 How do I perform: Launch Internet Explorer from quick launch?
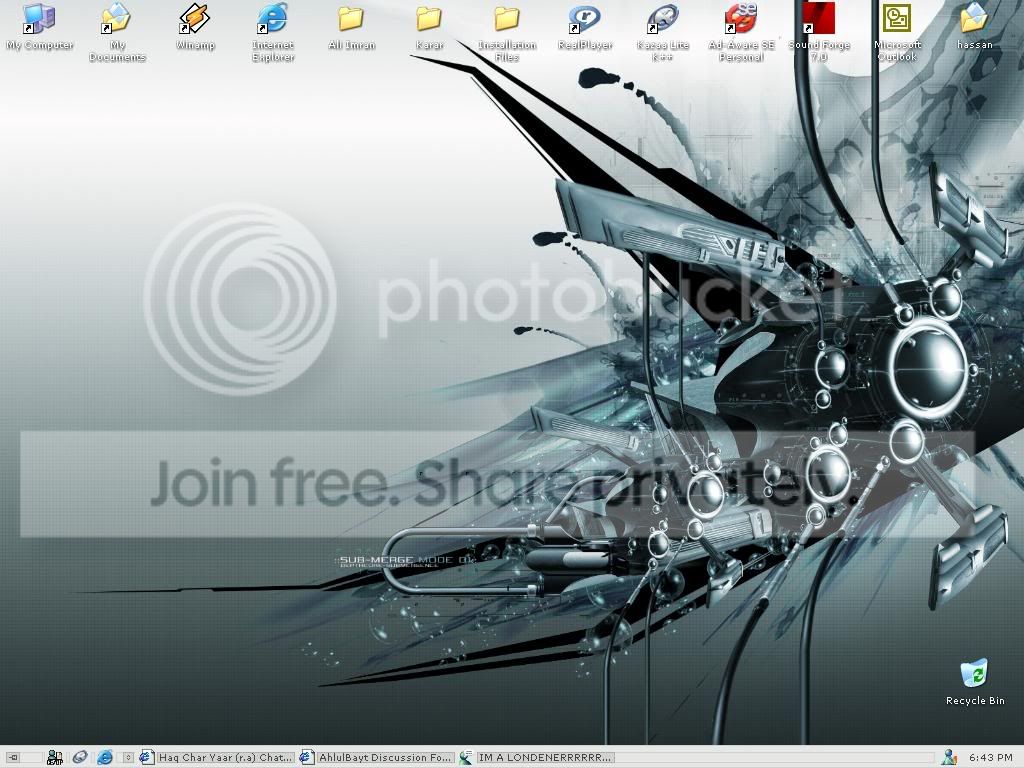104,758
